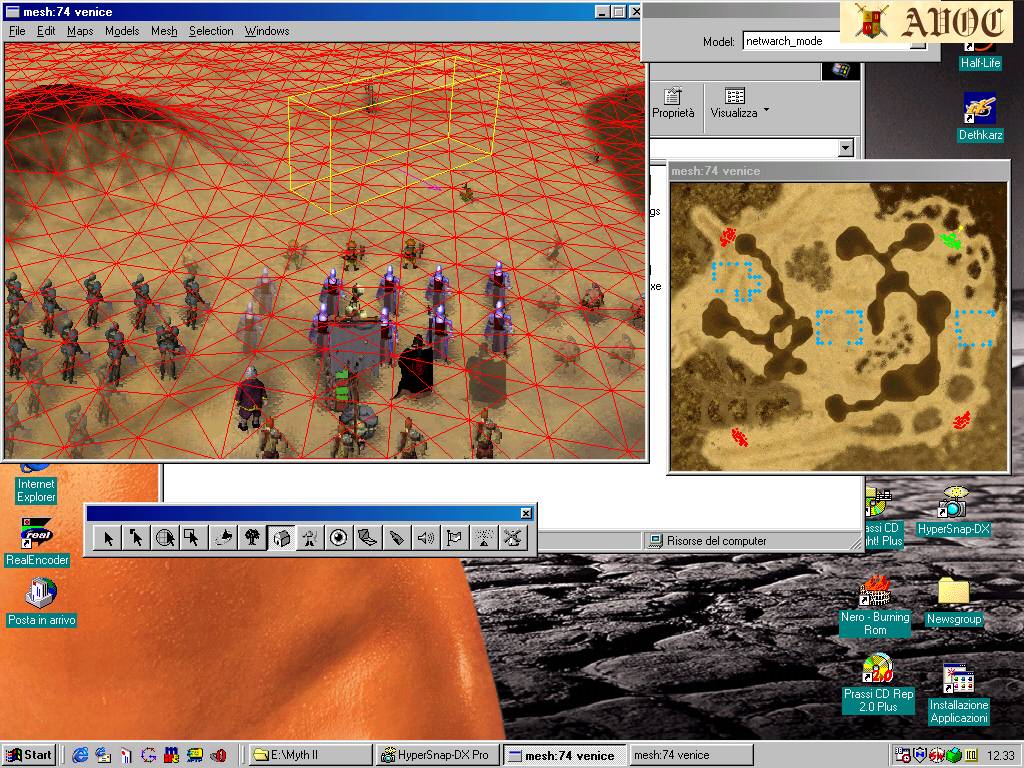Open the Dethkarz desktop shortcut
This screenshot has width=1024, height=768.
[x=980, y=118]
